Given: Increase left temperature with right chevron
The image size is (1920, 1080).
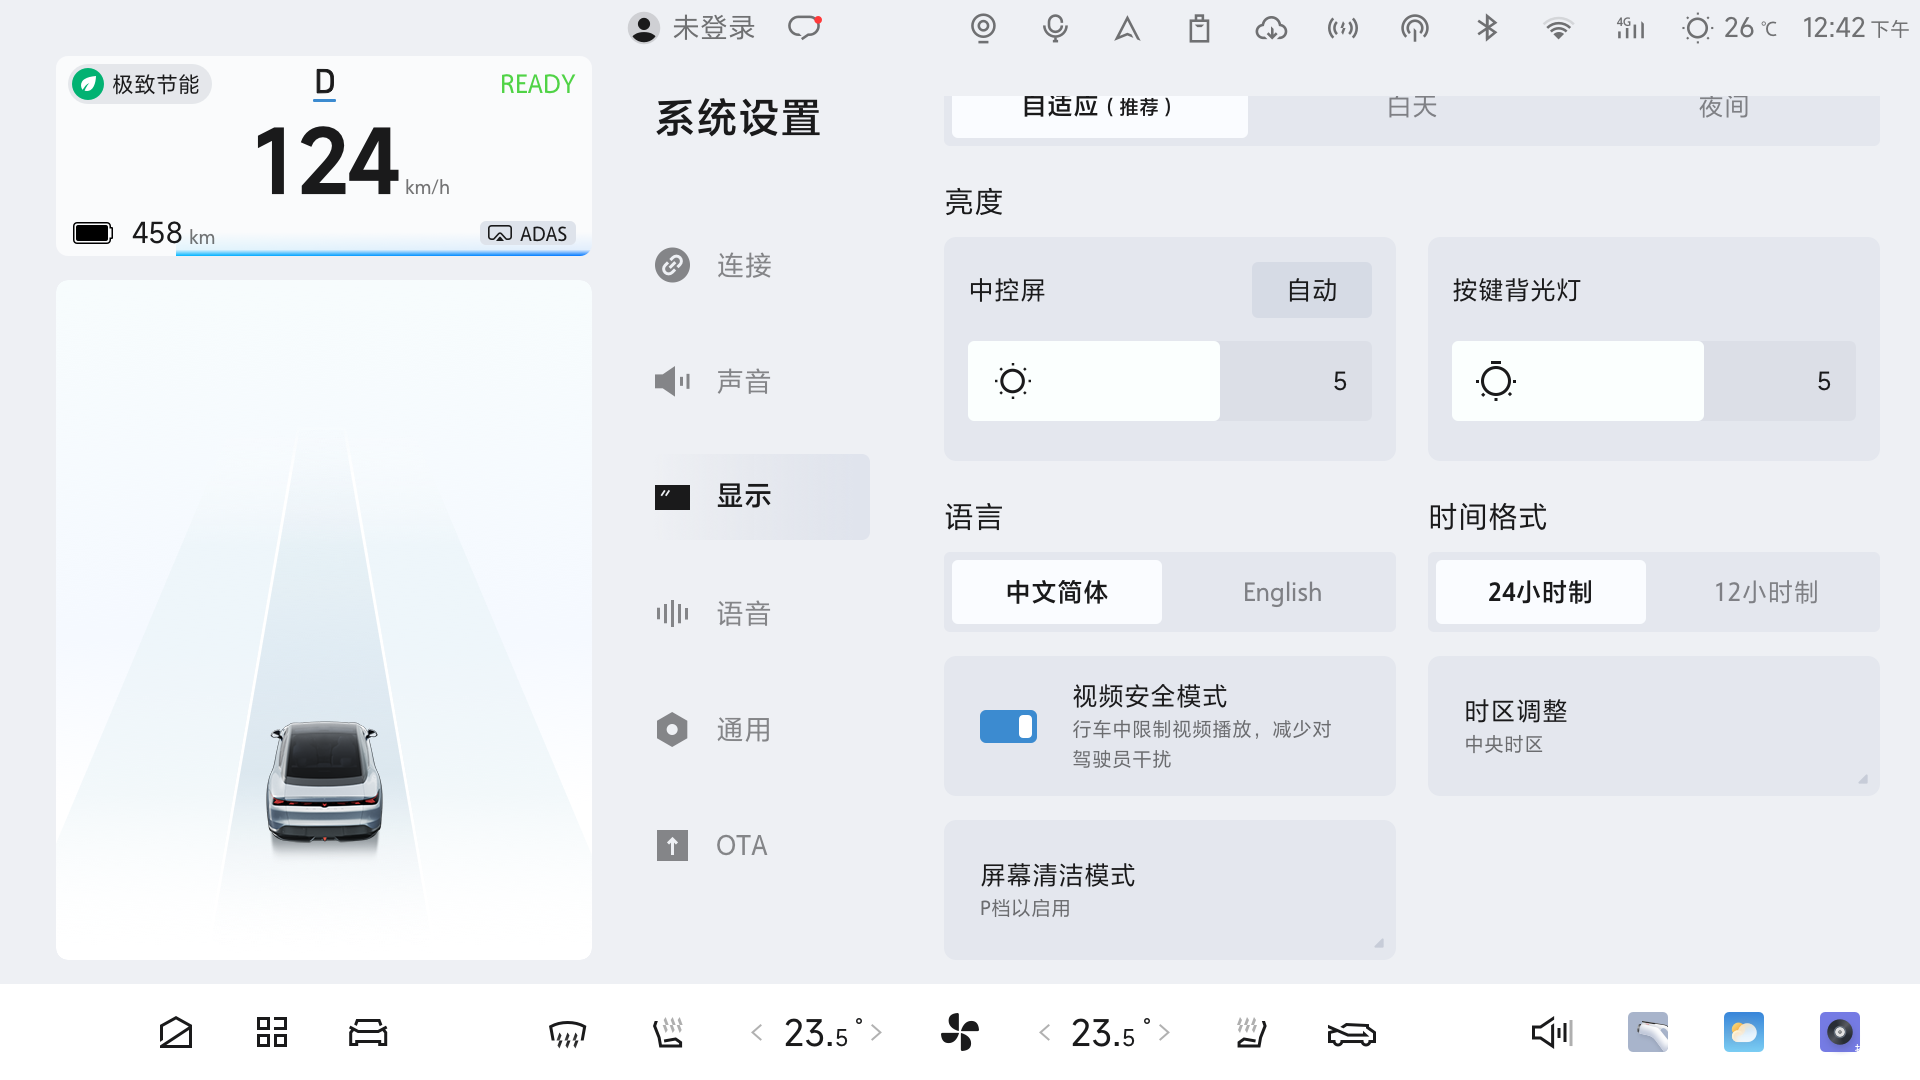Looking at the screenshot, I should click(877, 1032).
